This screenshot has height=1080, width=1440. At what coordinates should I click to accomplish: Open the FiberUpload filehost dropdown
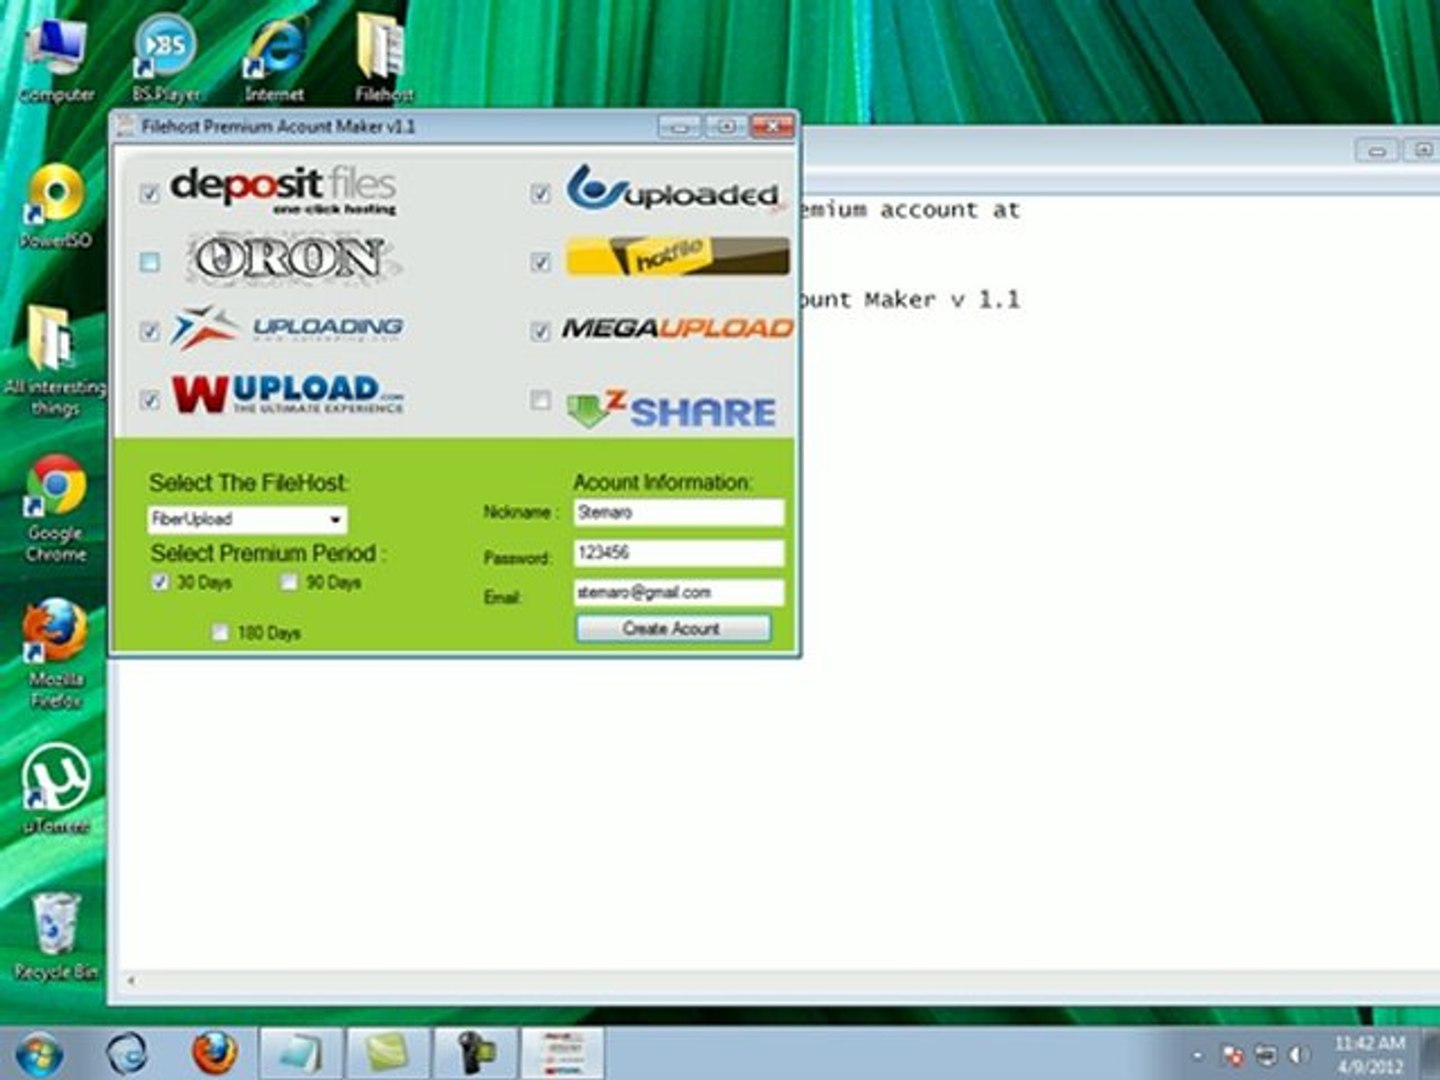point(247,519)
